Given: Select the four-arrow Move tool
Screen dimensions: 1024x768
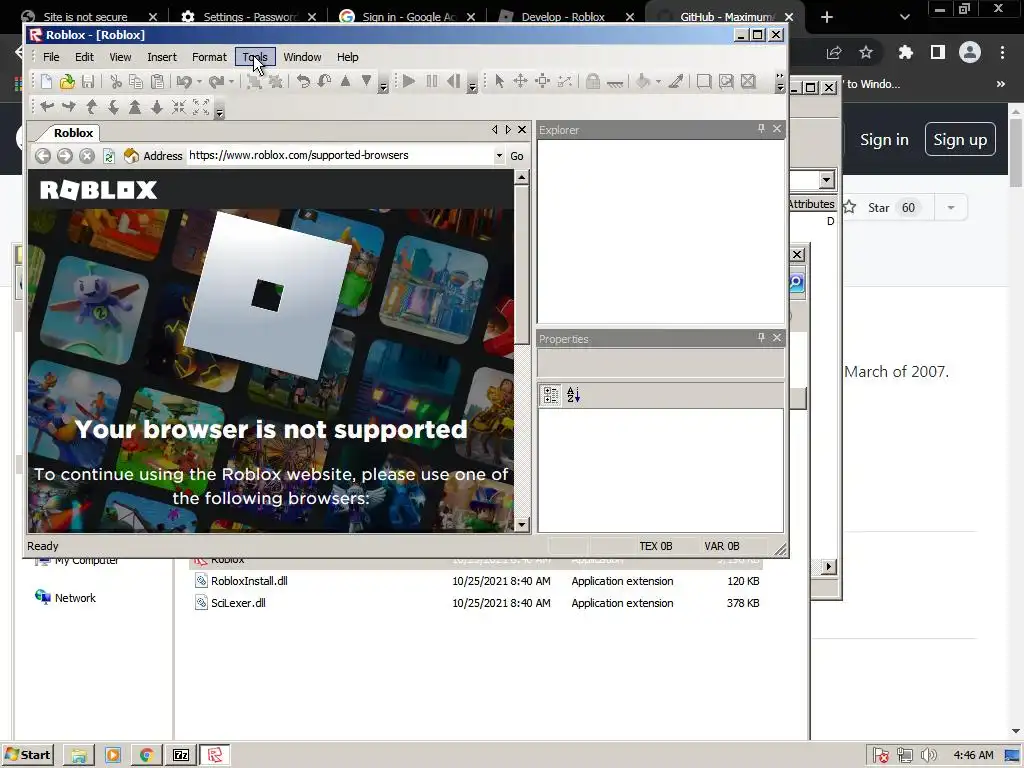Looking at the screenshot, I should click(520, 82).
